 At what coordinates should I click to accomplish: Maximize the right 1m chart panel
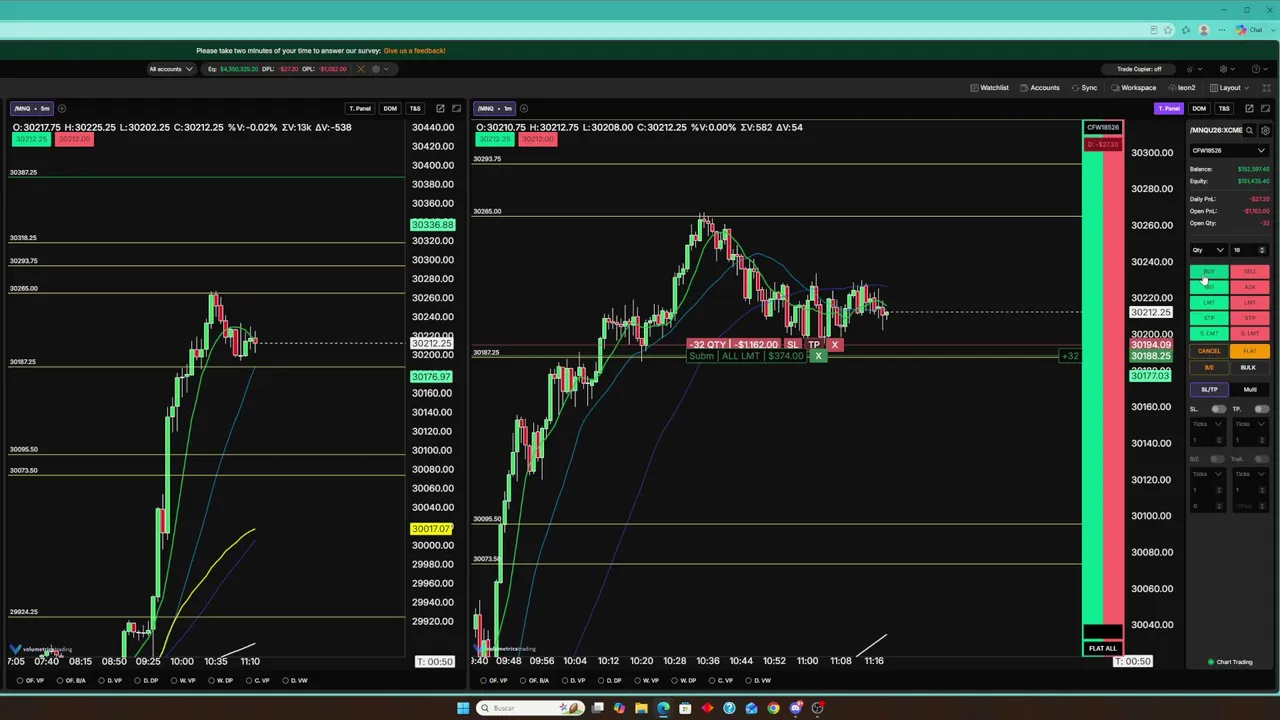pyautogui.click(x=1267, y=108)
